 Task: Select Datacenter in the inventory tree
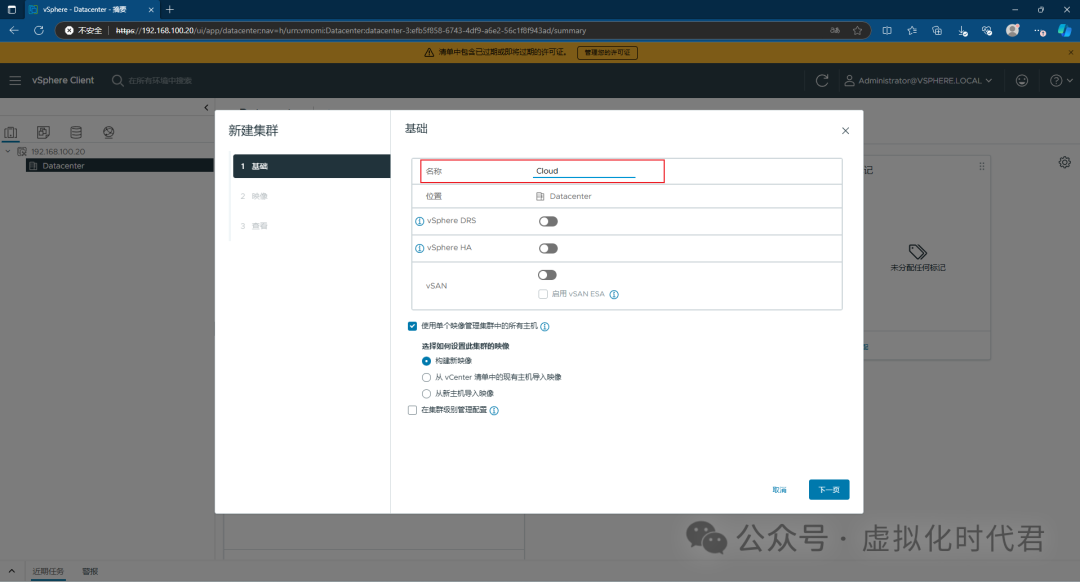tap(63, 166)
